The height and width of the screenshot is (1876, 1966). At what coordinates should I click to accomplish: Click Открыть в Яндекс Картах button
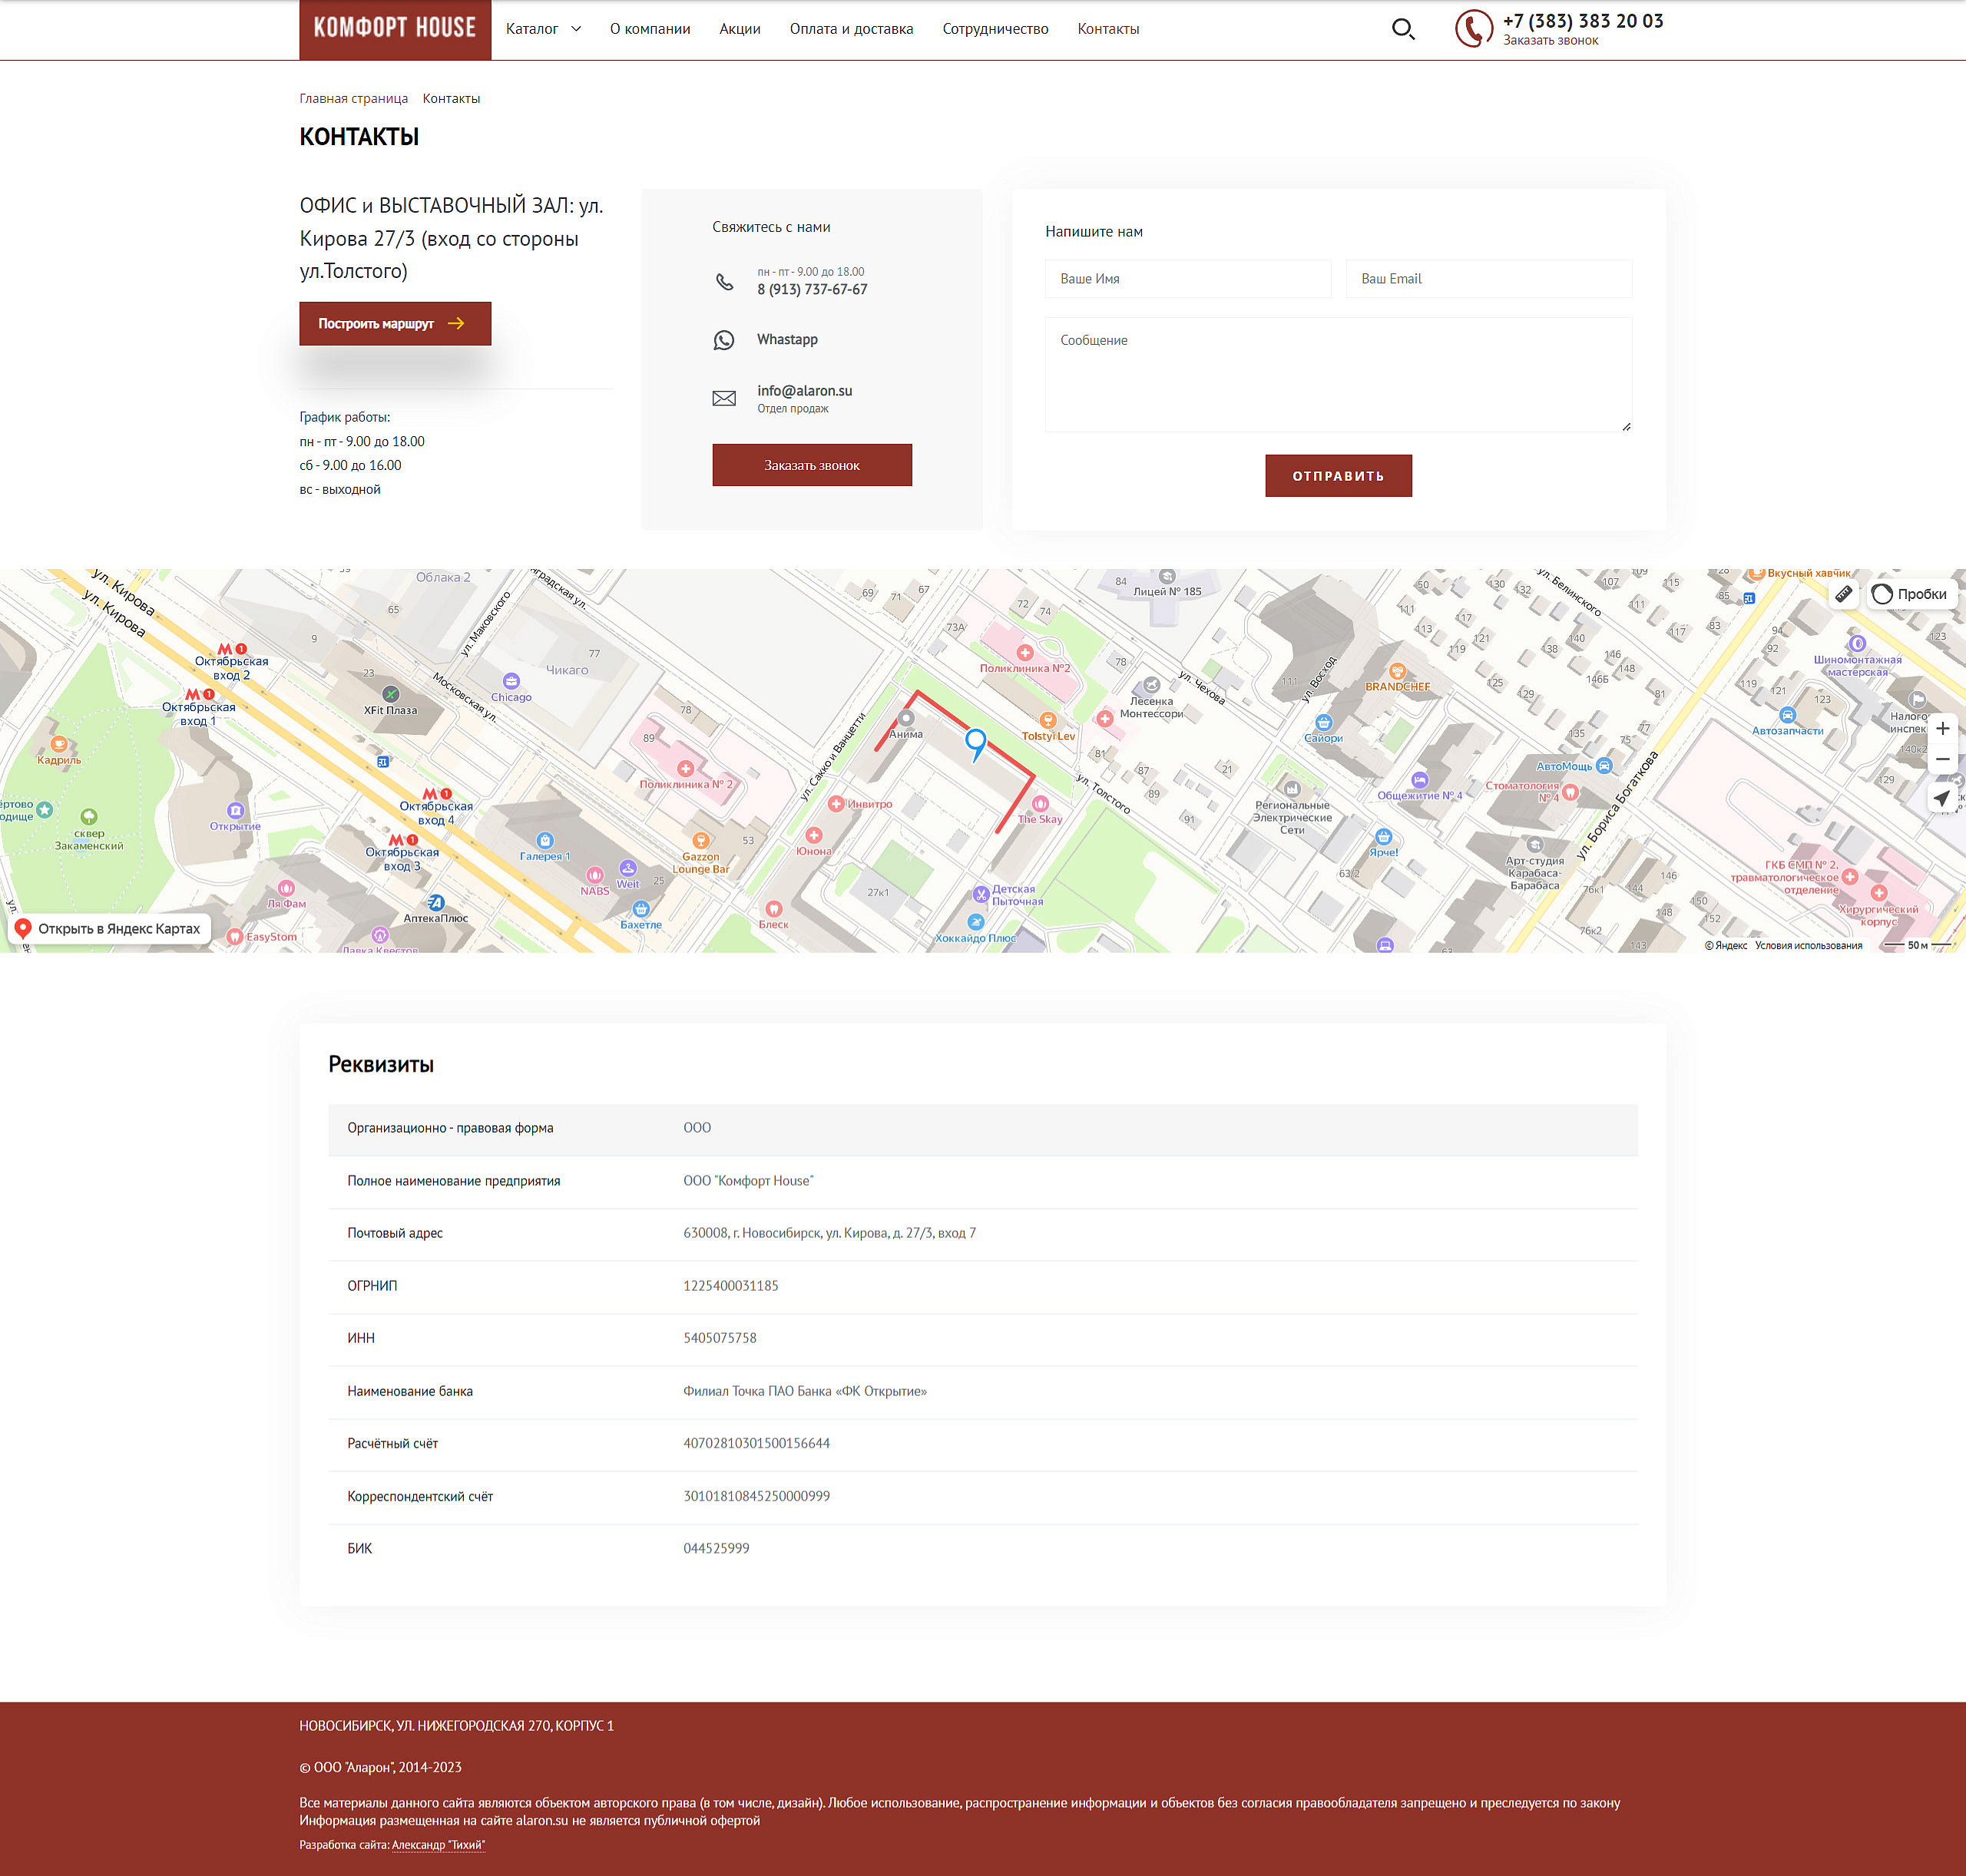(x=110, y=929)
